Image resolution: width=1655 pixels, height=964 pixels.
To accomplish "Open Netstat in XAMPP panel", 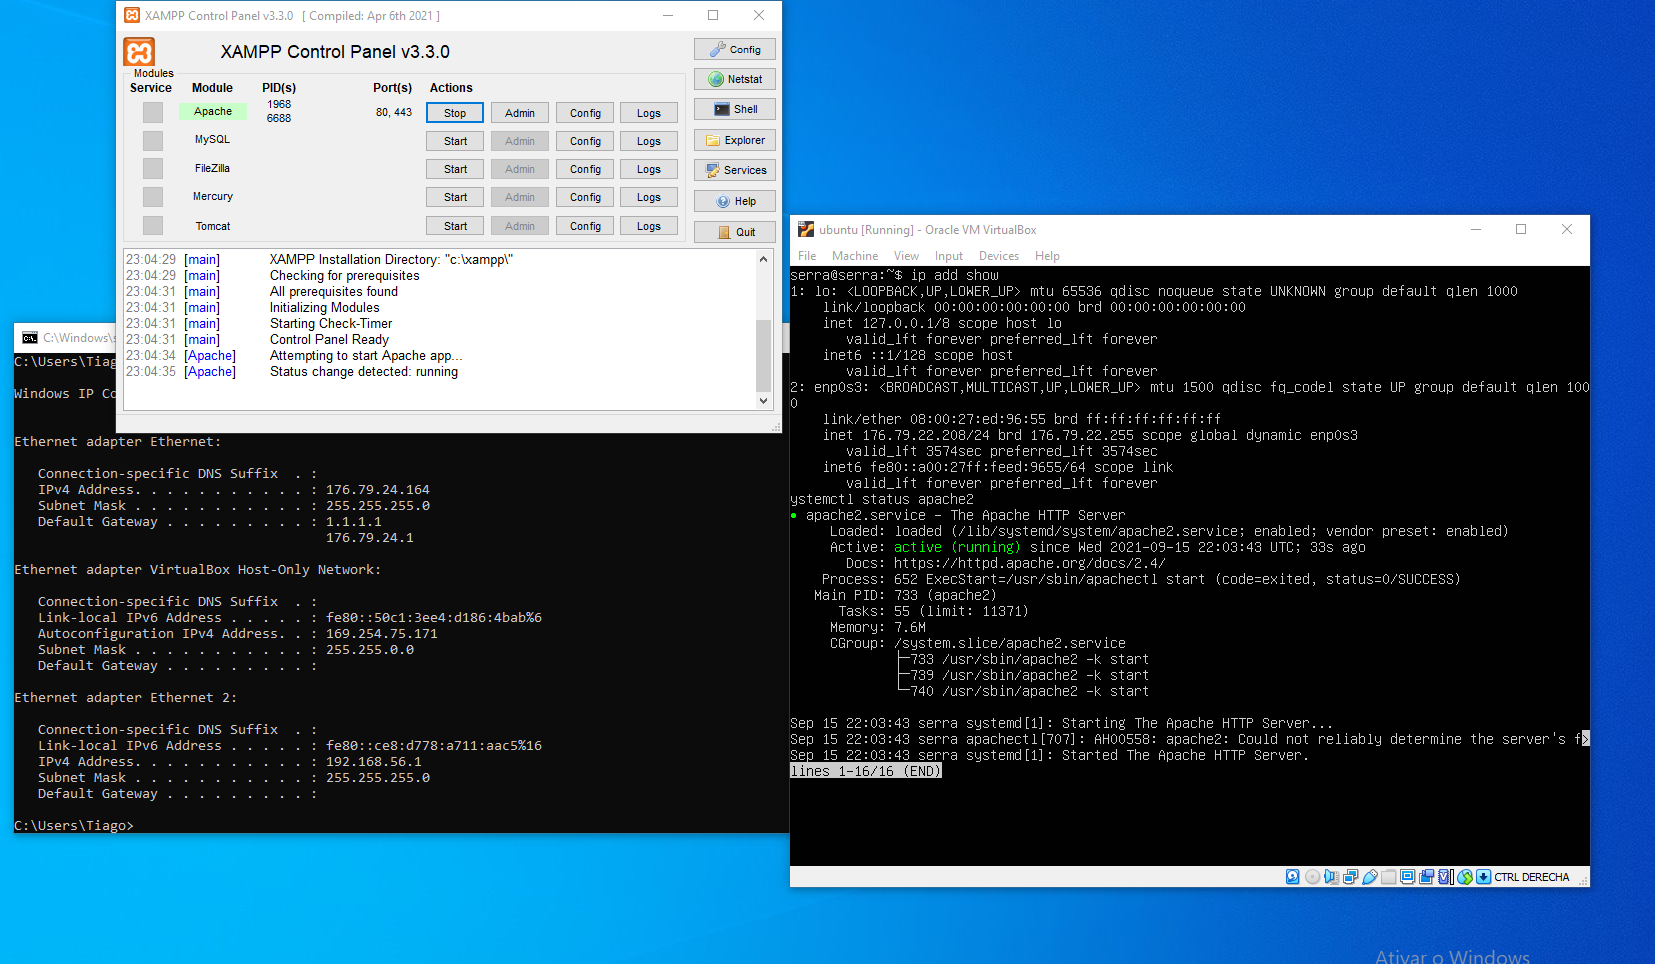I will [x=735, y=79].
